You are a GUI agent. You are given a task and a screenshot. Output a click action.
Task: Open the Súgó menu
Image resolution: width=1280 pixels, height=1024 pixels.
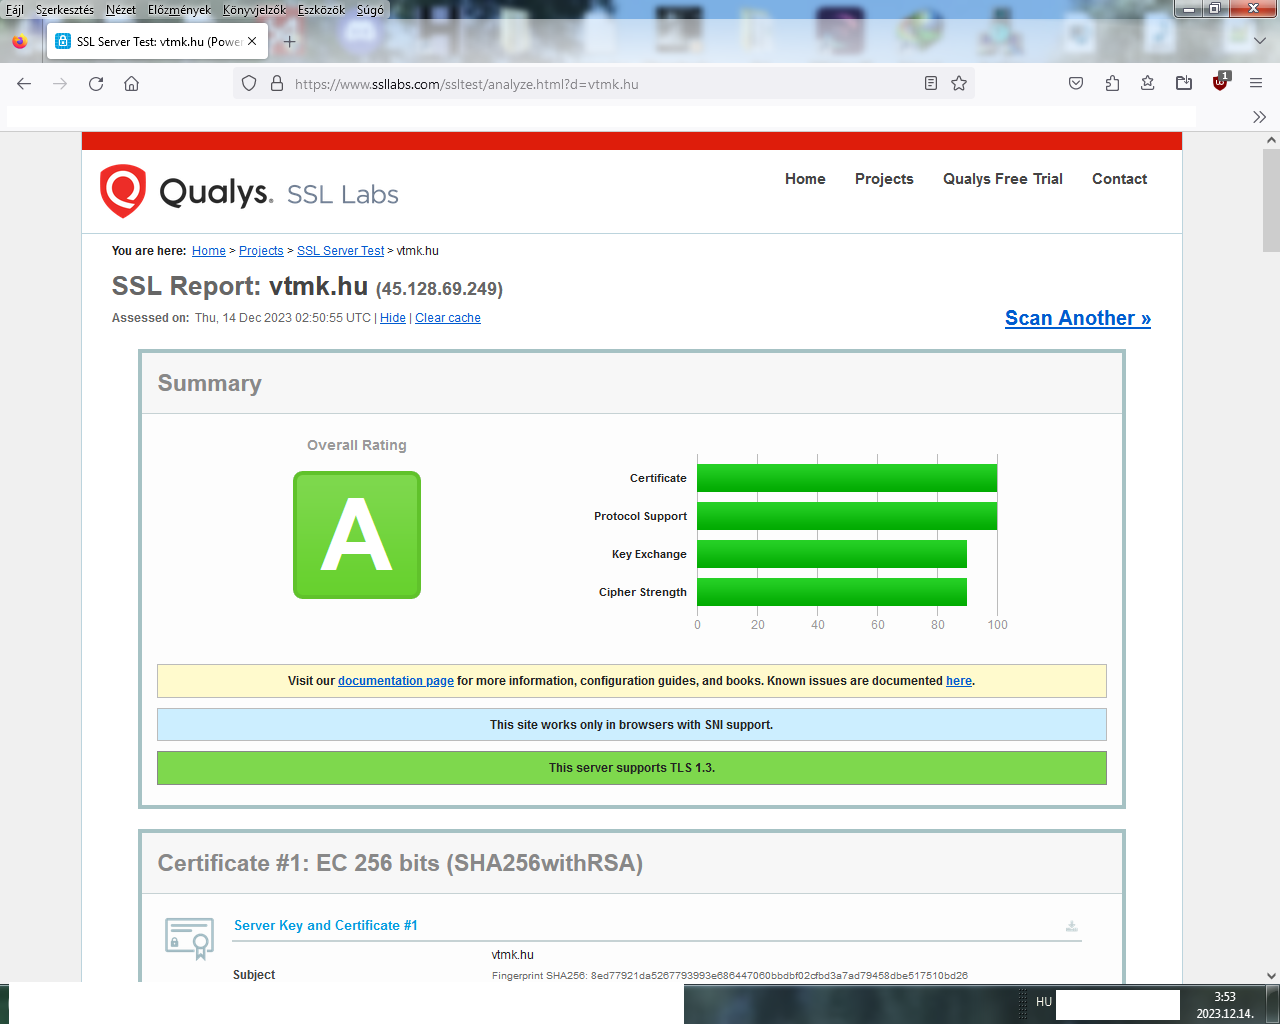[370, 10]
